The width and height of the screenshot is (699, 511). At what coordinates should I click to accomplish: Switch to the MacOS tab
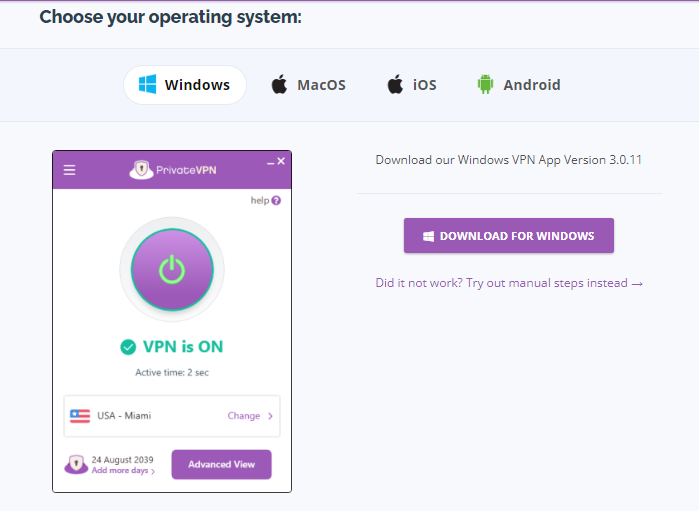click(x=309, y=85)
